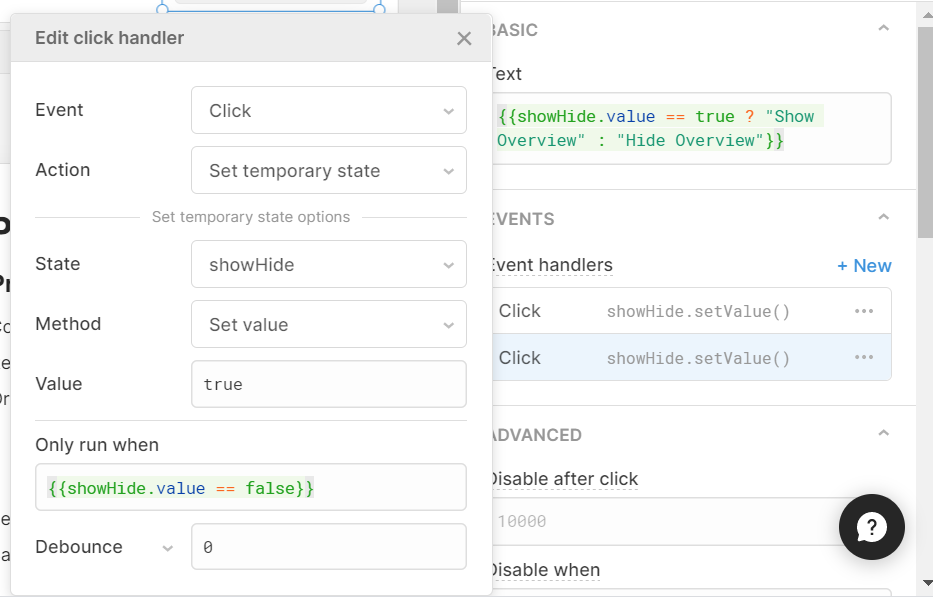Open the help chat bubble

point(872,527)
